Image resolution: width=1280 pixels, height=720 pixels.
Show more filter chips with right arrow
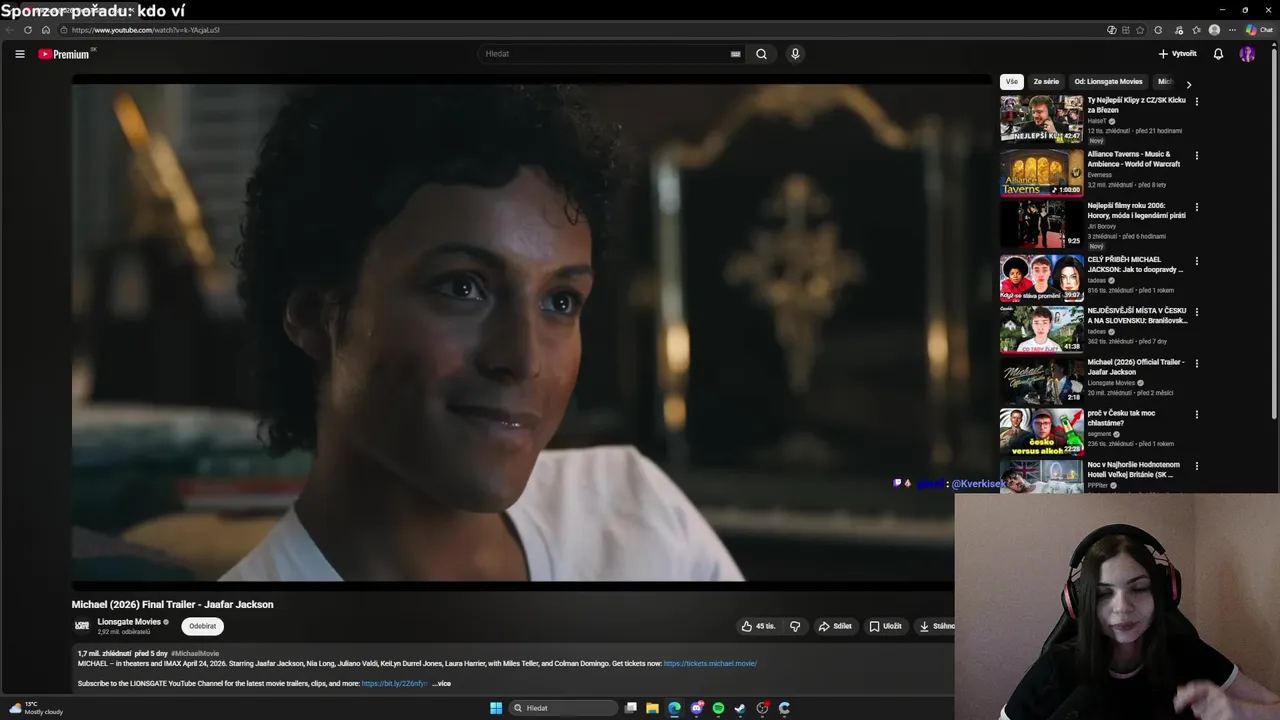1189,84
